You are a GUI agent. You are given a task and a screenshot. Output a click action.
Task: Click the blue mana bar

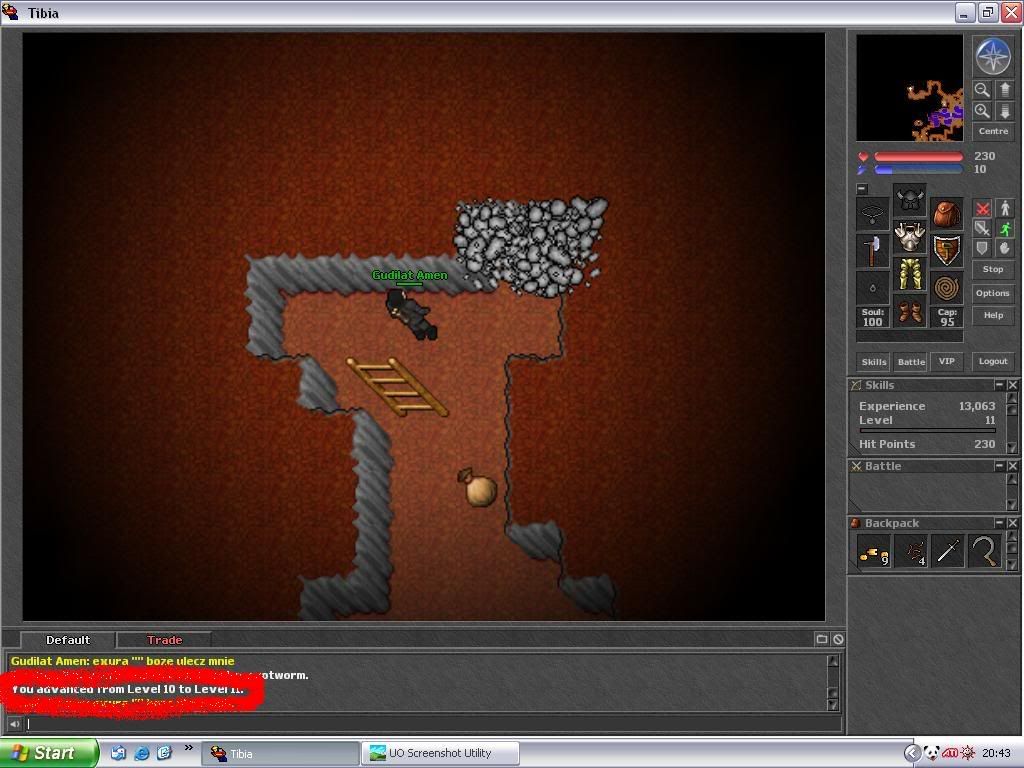click(918, 170)
